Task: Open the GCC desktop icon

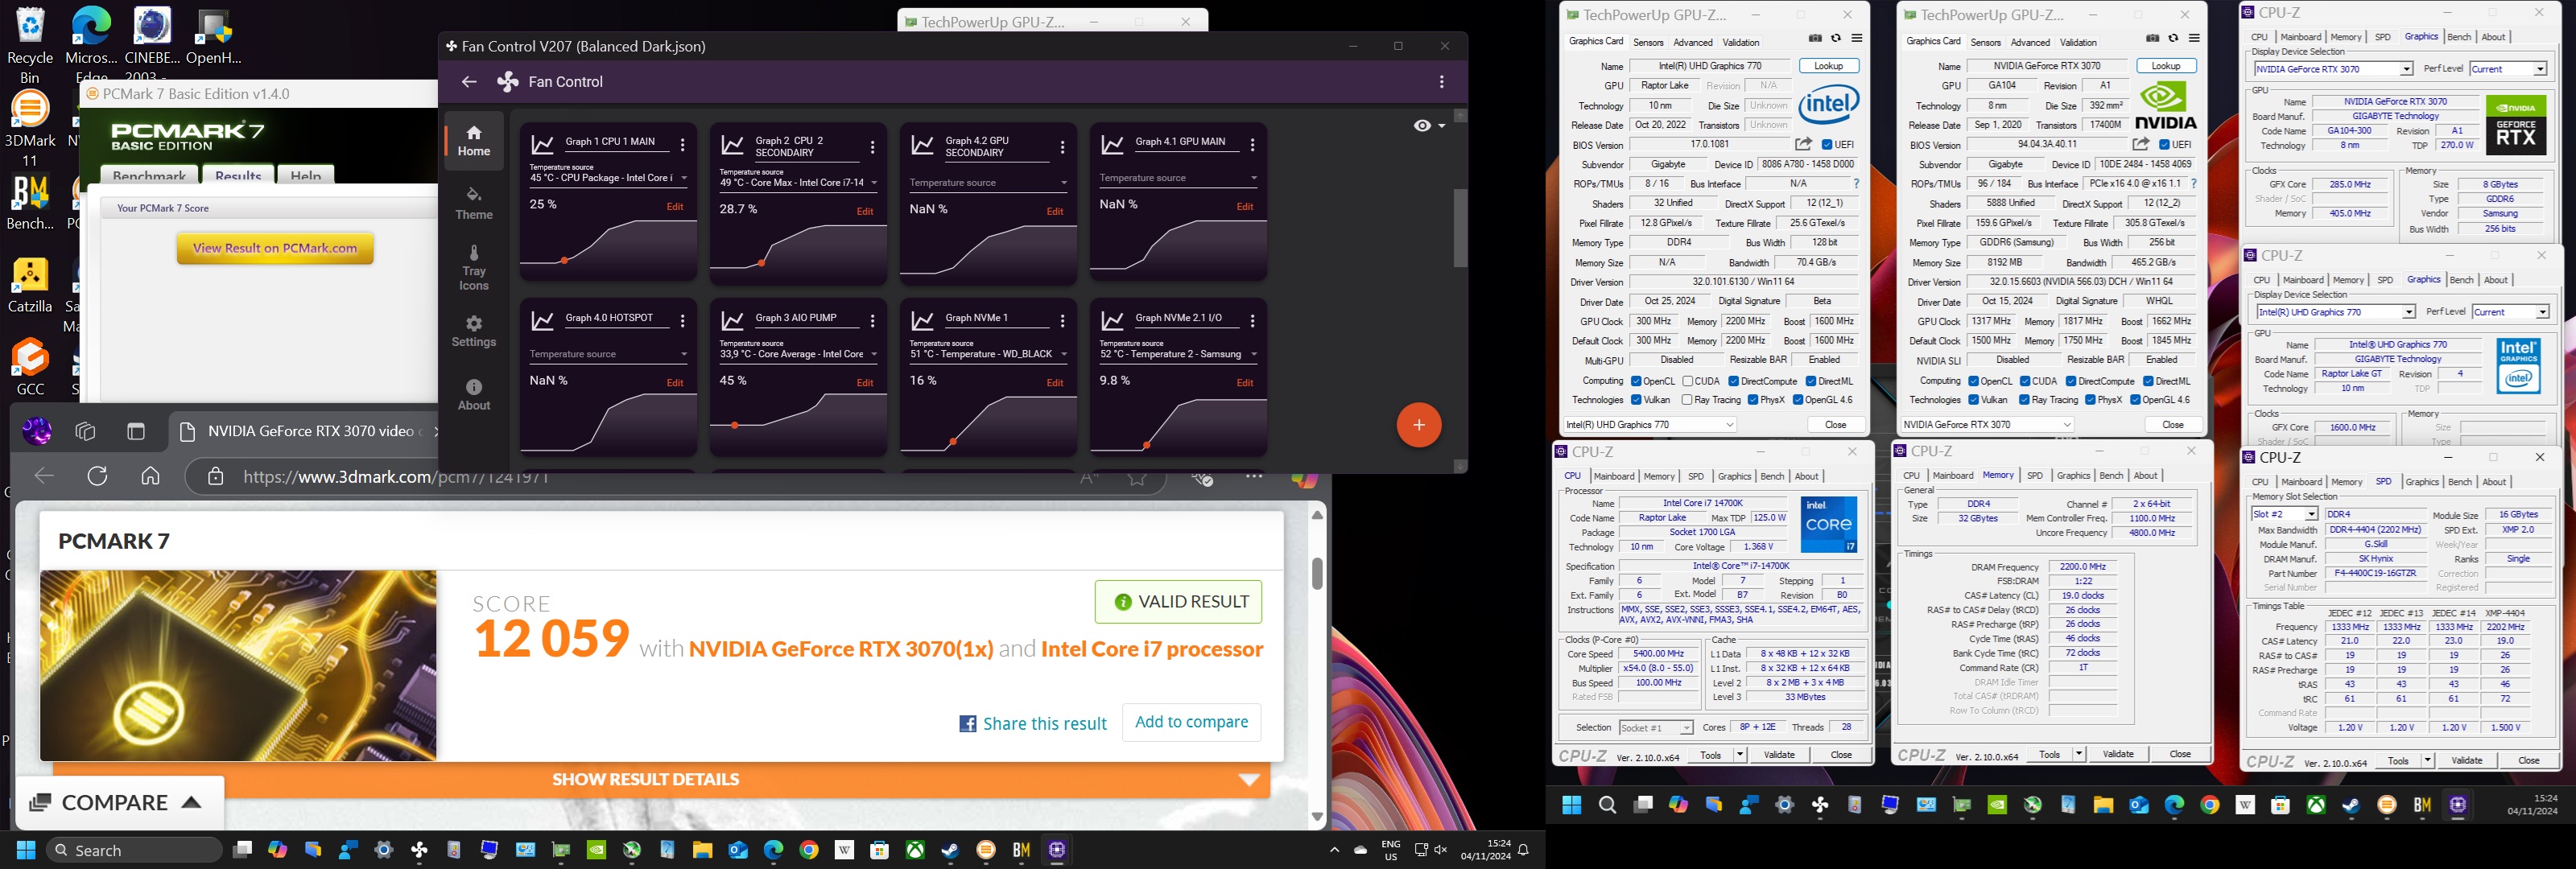Action: 31,367
